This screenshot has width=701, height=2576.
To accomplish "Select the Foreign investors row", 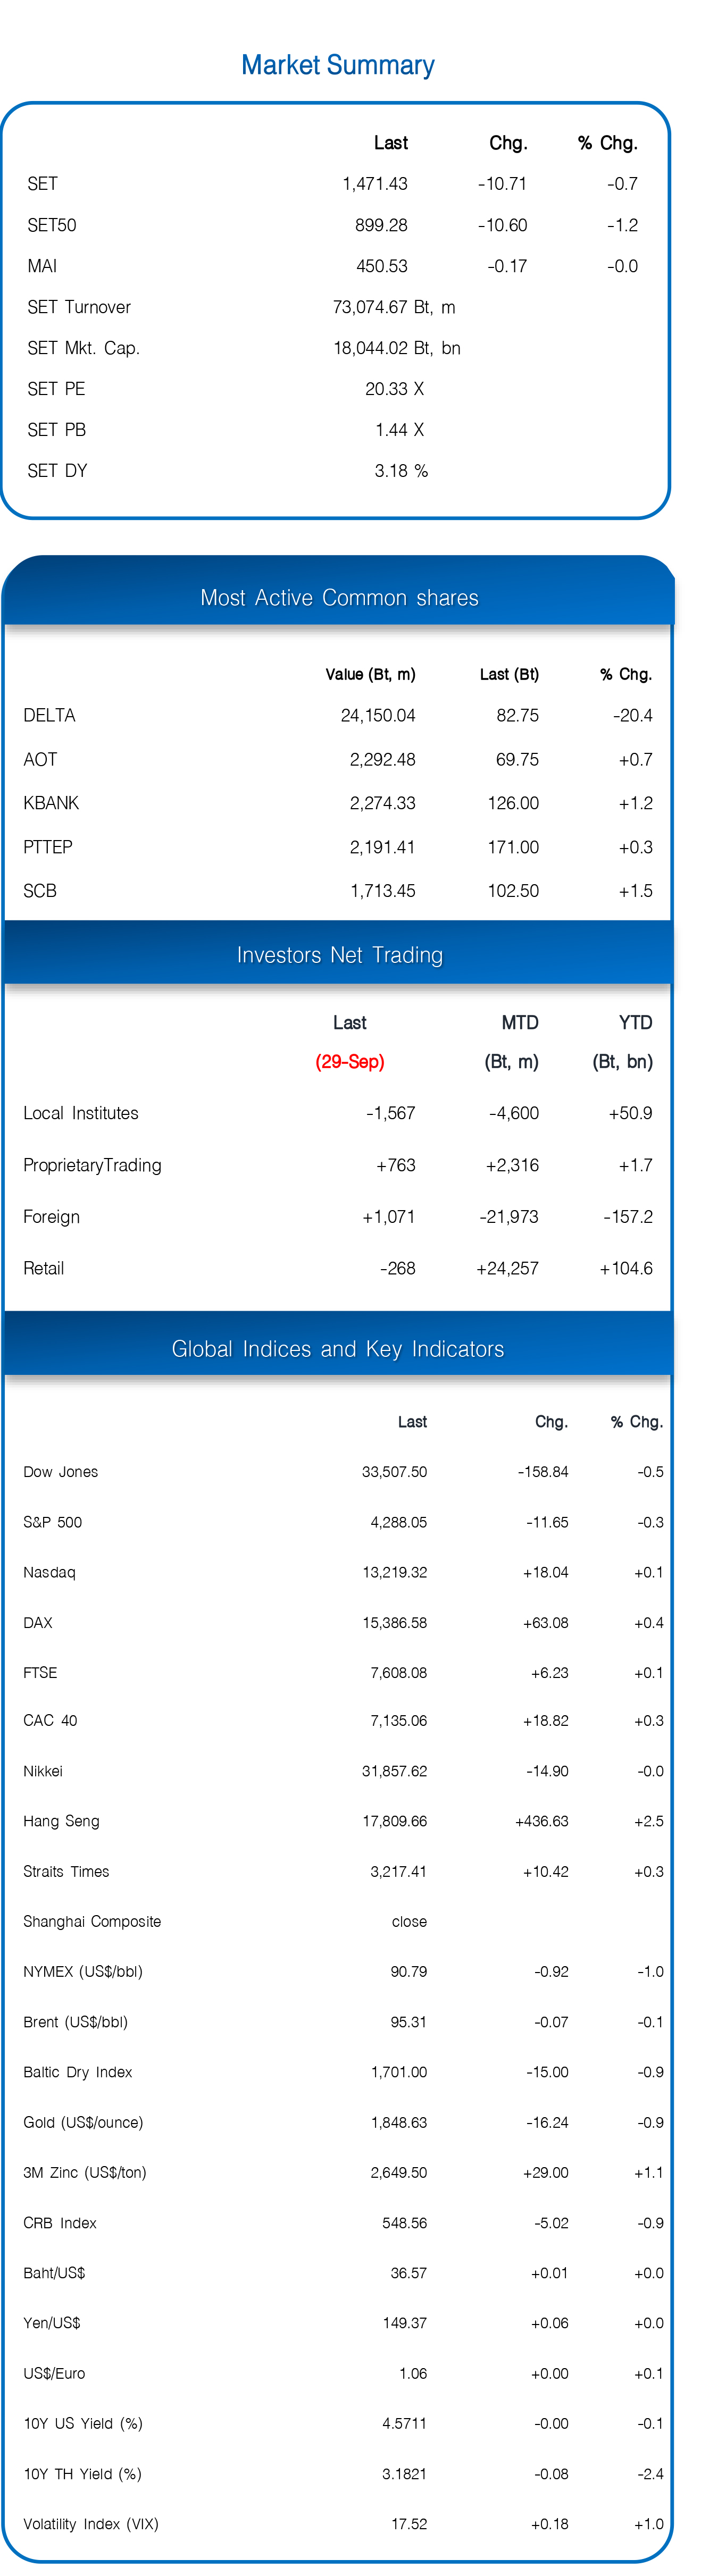I will (x=338, y=1216).
